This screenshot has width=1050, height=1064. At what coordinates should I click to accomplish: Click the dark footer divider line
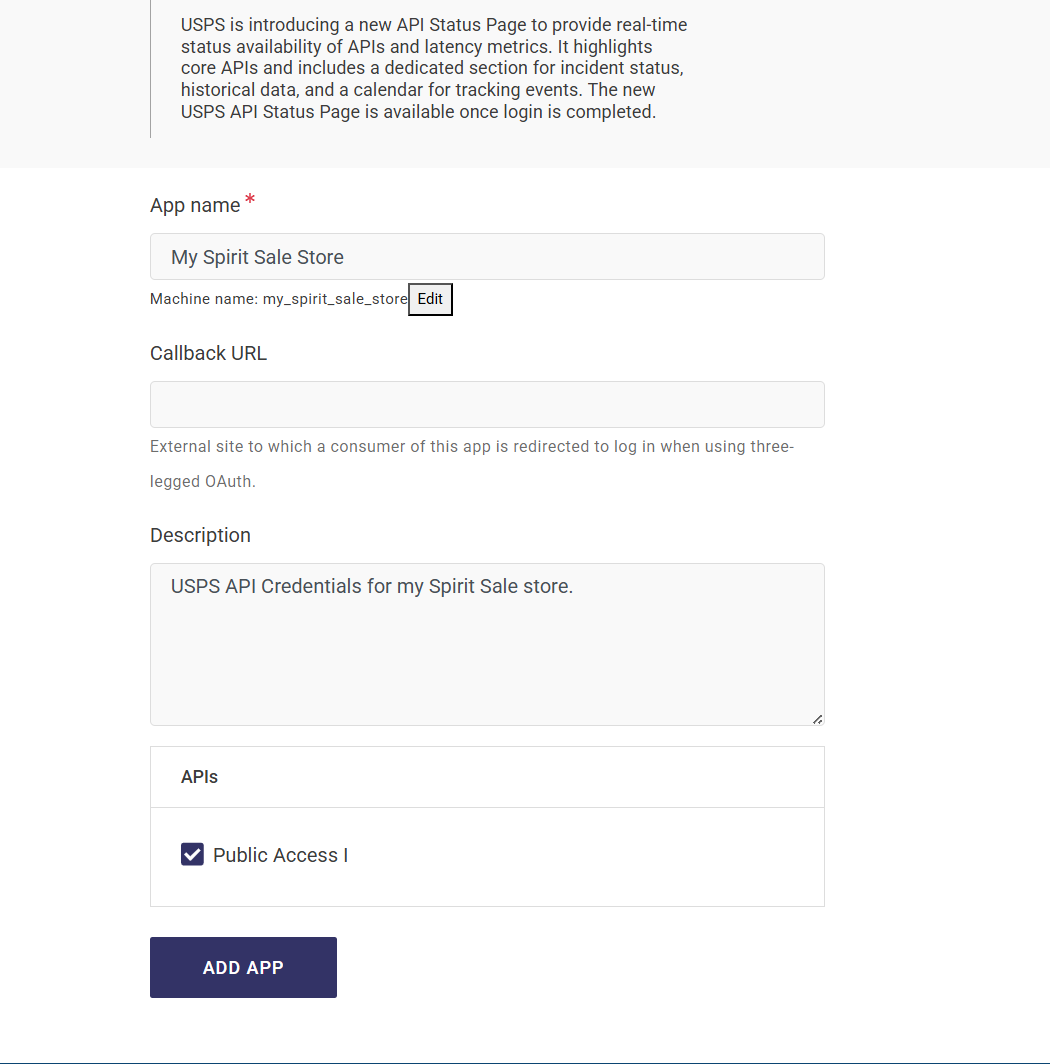pos(525,1062)
